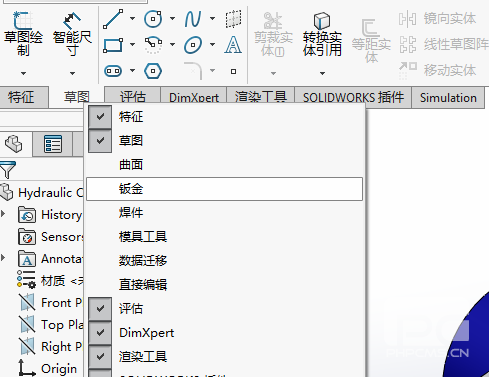Open the Circle tool dropdown arrow
Image resolution: width=489 pixels, height=377 pixels.
click(172, 18)
